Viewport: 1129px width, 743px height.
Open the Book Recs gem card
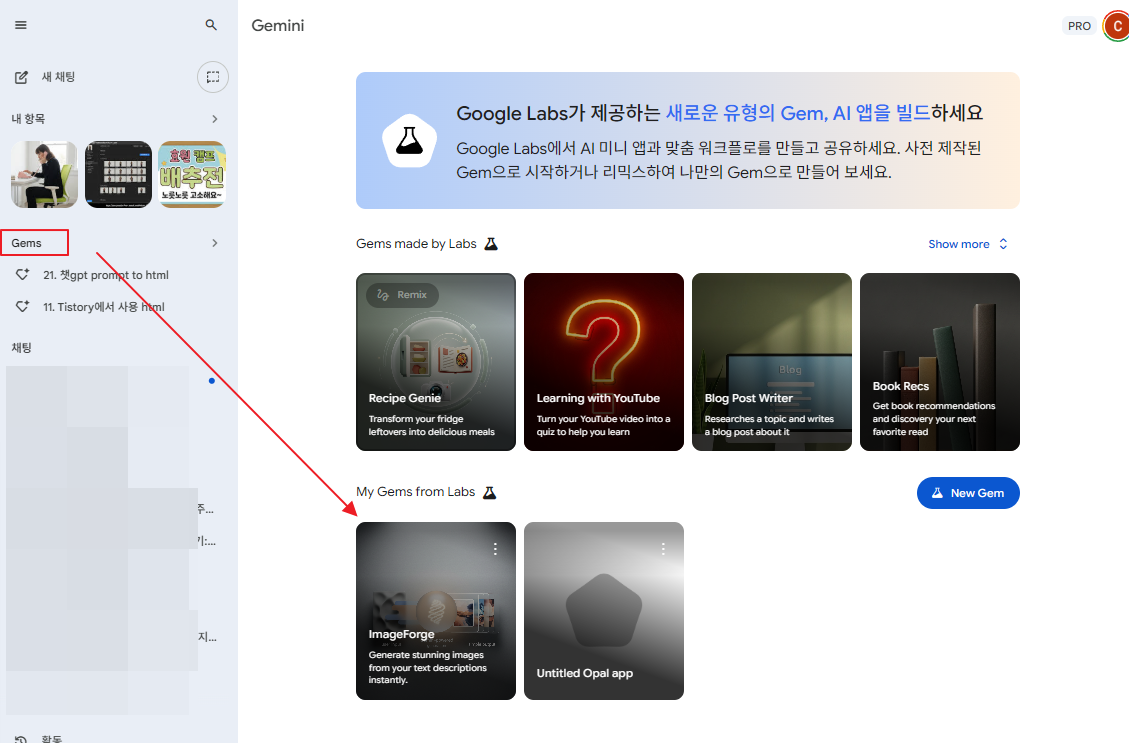coord(940,362)
